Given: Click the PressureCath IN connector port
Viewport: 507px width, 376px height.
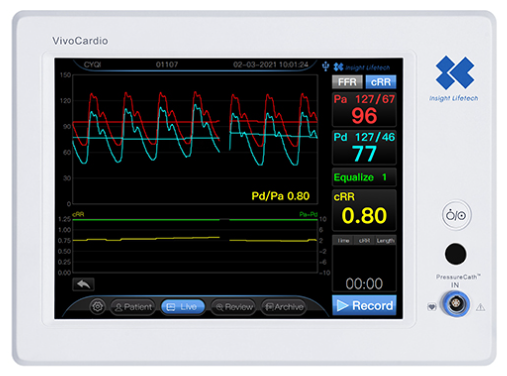Looking at the screenshot, I should click(455, 304).
